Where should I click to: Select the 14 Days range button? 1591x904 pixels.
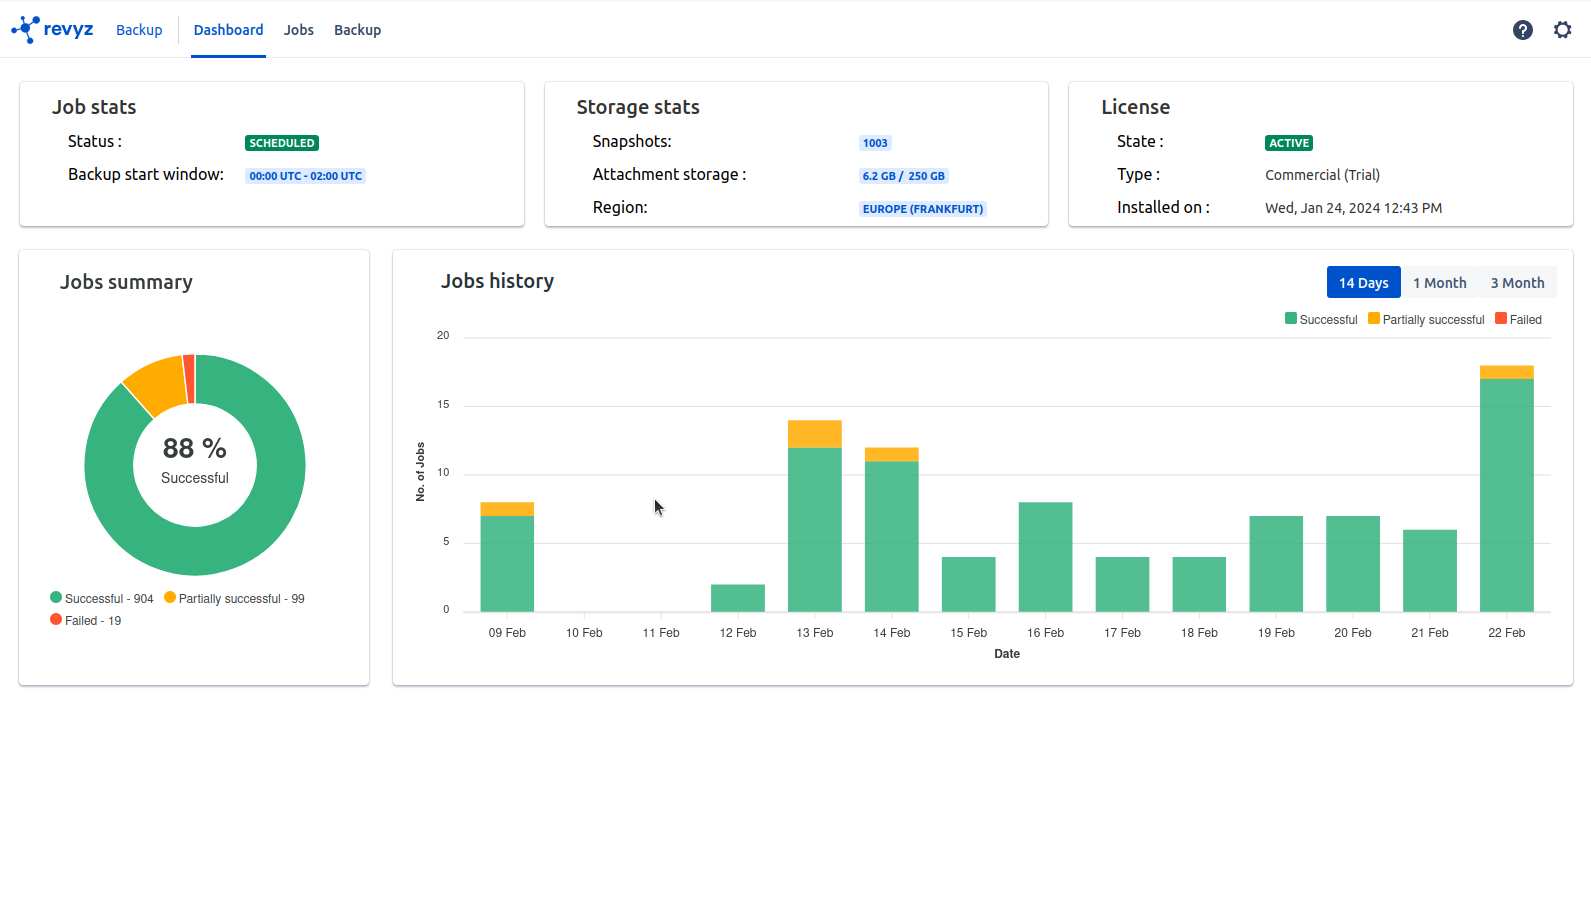click(x=1363, y=283)
